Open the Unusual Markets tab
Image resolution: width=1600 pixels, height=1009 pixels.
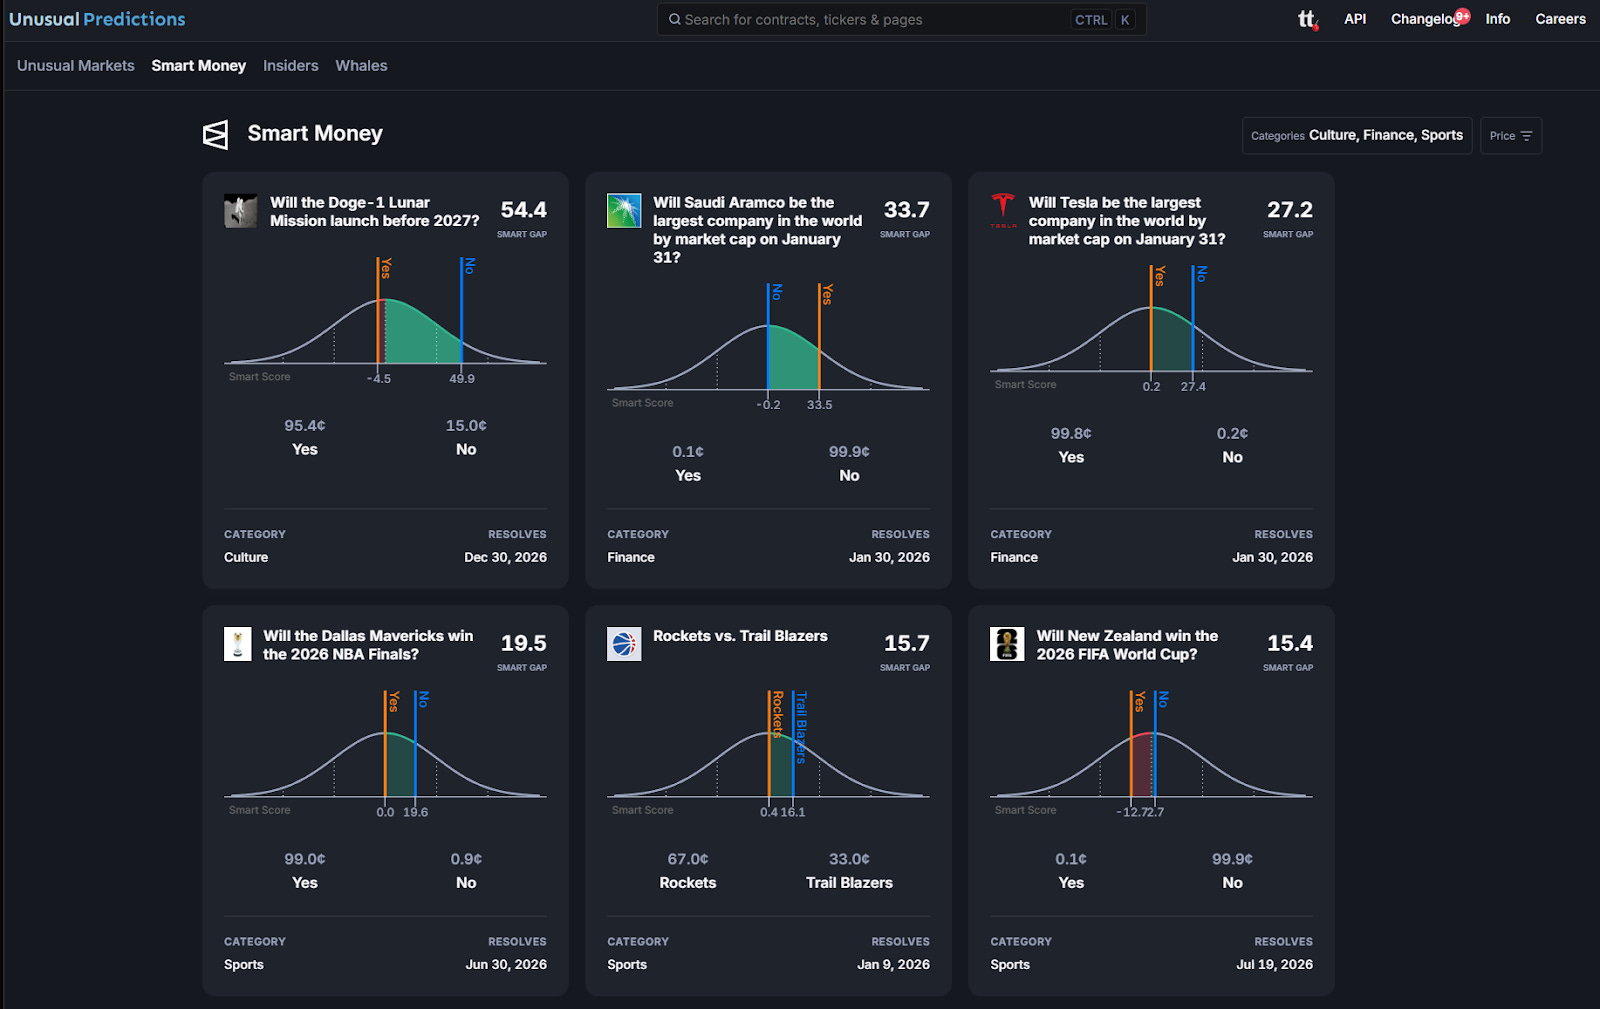[75, 65]
